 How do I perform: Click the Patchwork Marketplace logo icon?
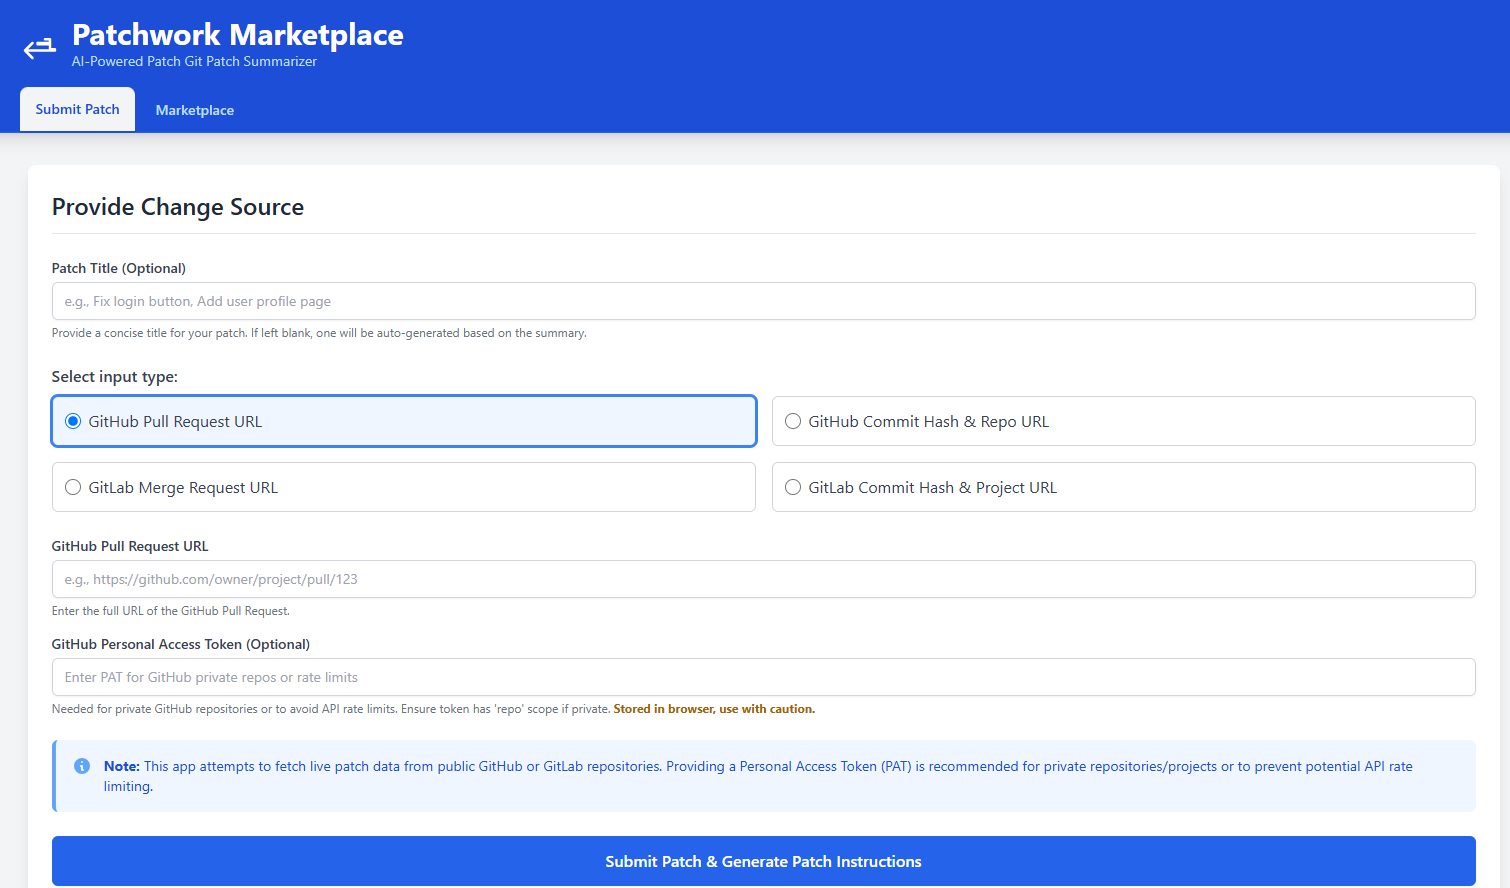click(40, 47)
